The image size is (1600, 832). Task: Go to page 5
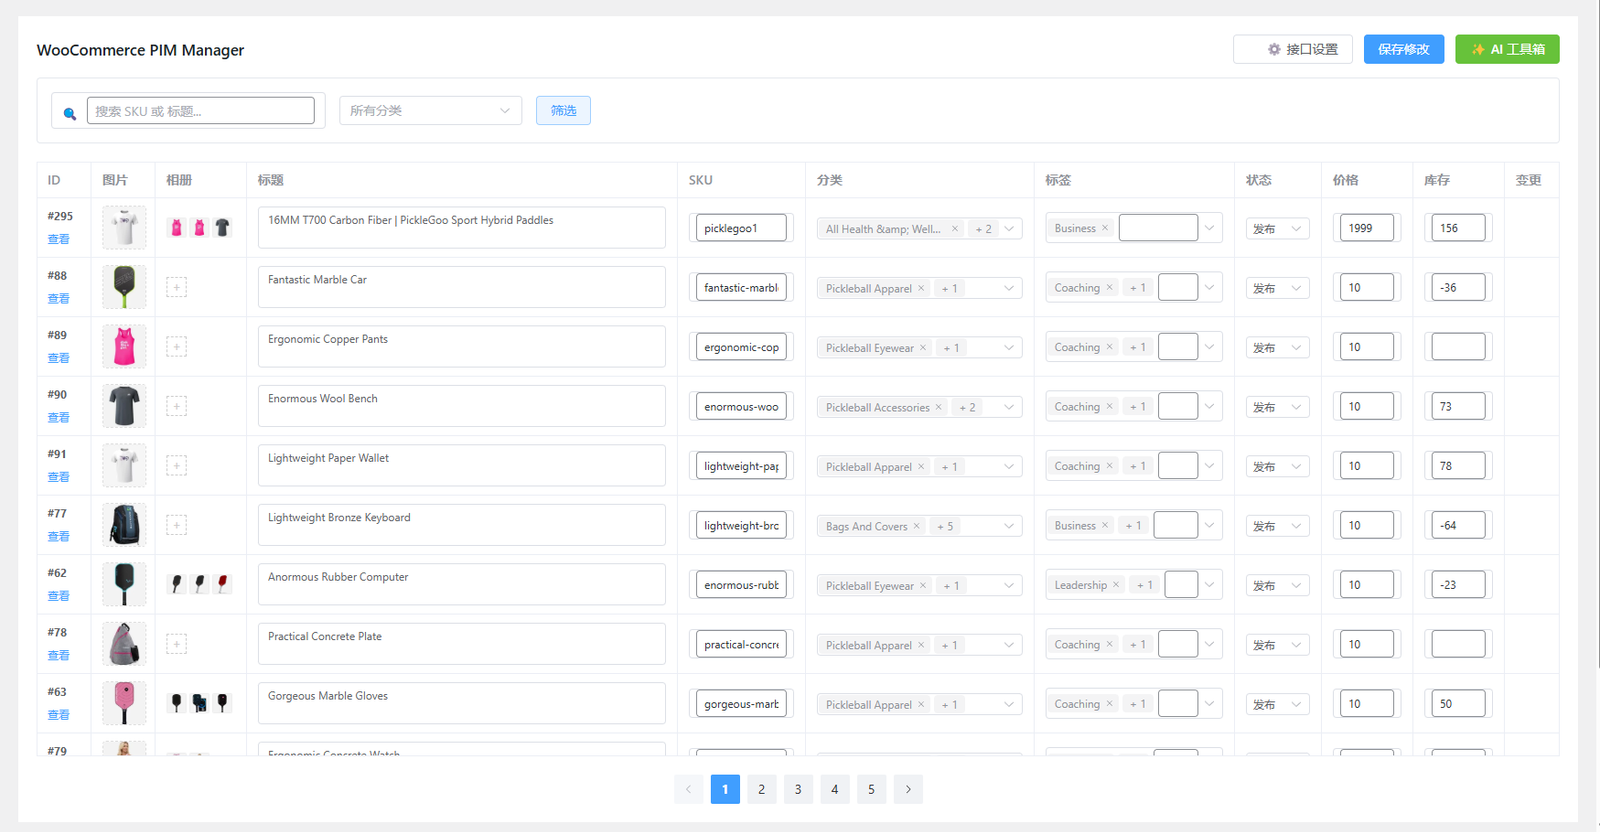click(871, 789)
